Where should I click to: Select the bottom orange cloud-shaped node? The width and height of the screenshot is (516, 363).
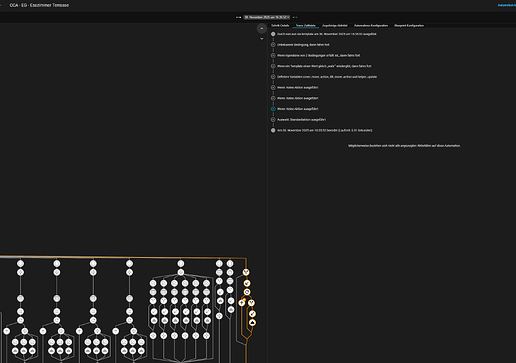pos(252,322)
